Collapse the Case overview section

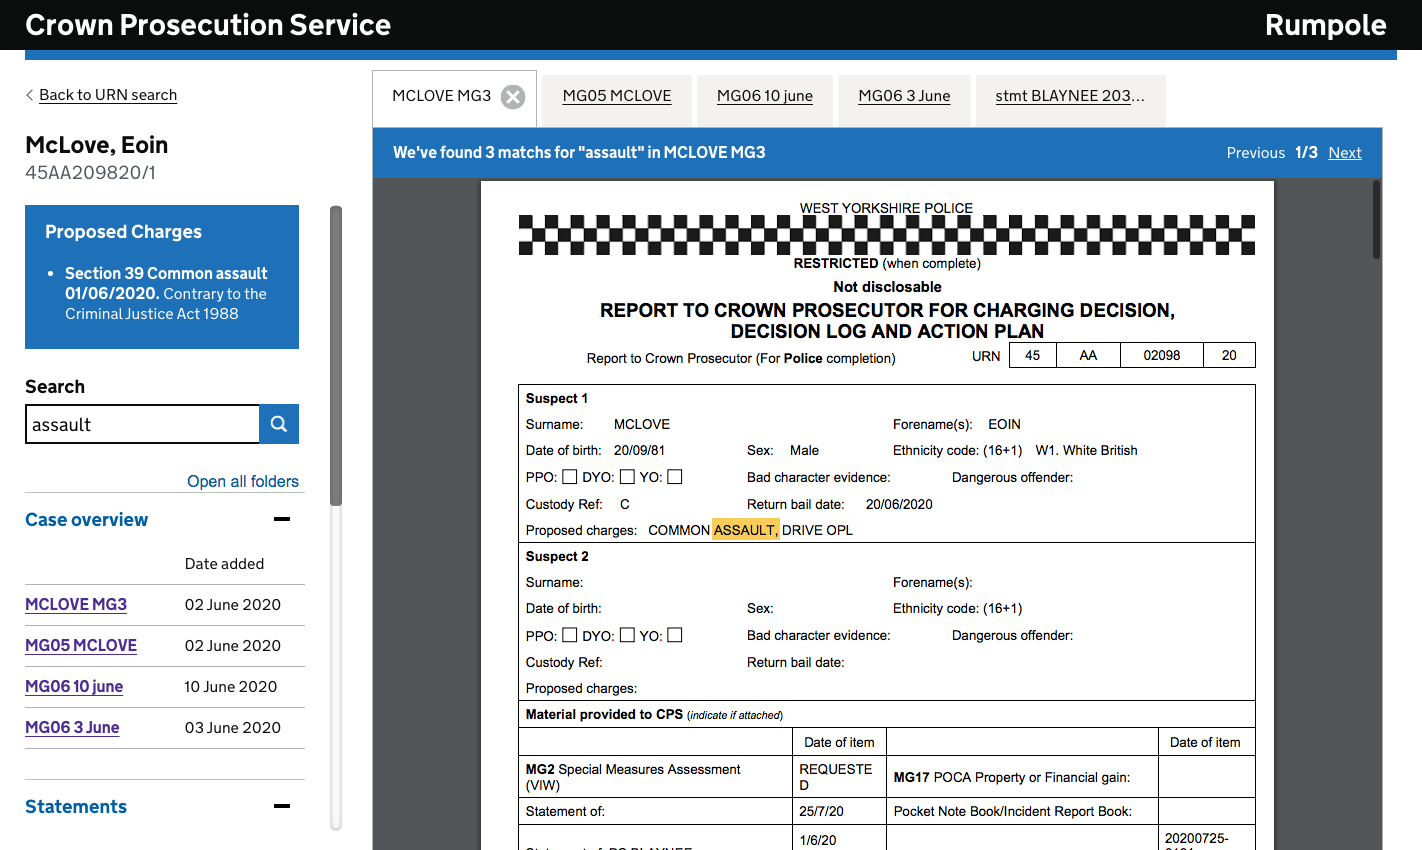[282, 519]
